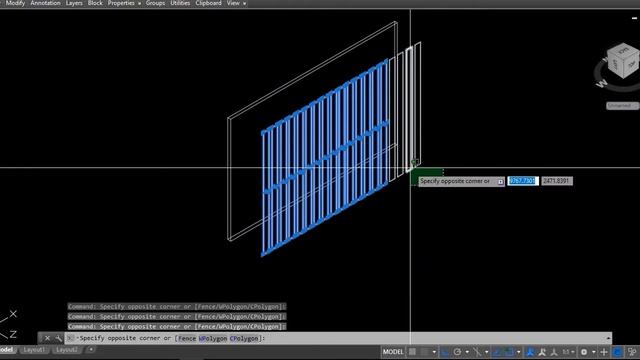
Task: Open object snap settings dropdown
Action: 518,352
